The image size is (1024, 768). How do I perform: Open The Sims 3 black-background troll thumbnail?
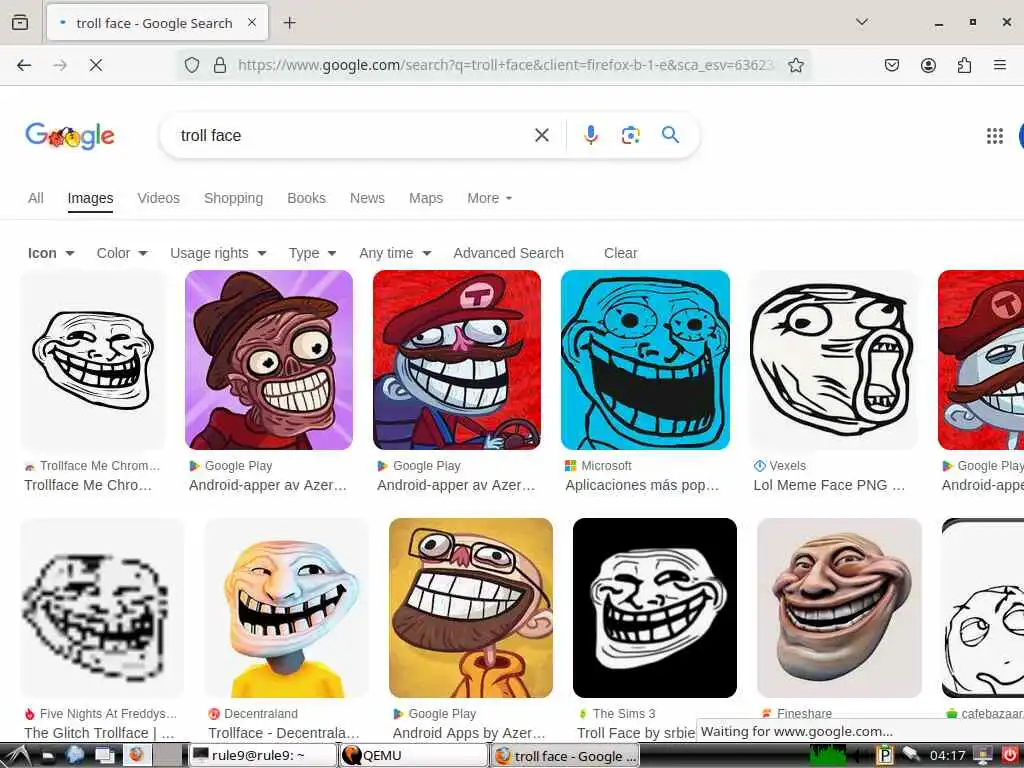(655, 608)
